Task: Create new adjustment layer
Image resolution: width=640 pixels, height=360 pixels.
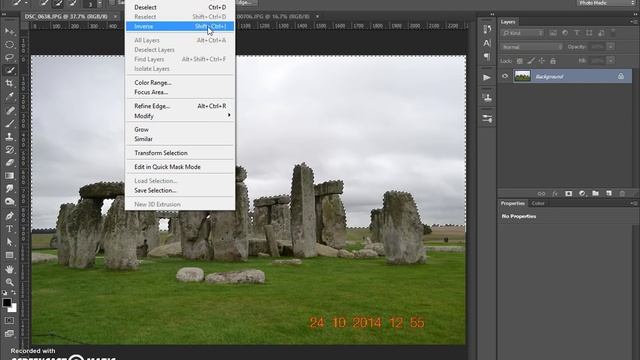Action: click(582, 193)
